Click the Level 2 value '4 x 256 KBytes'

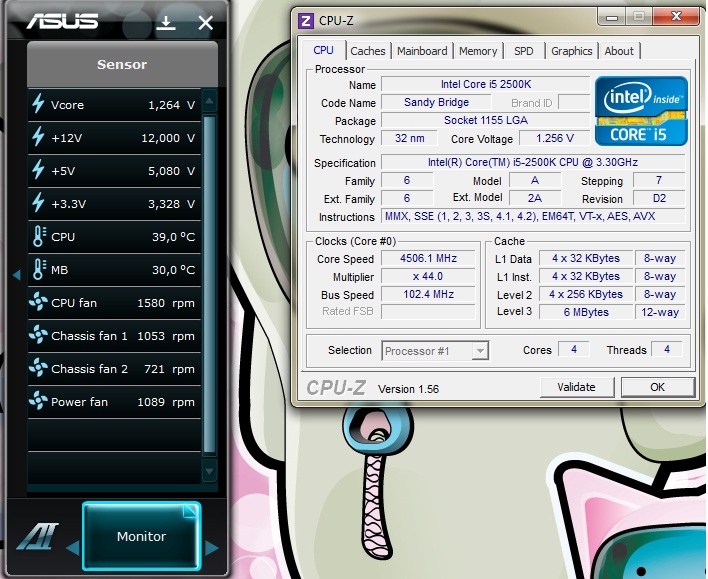(x=586, y=294)
